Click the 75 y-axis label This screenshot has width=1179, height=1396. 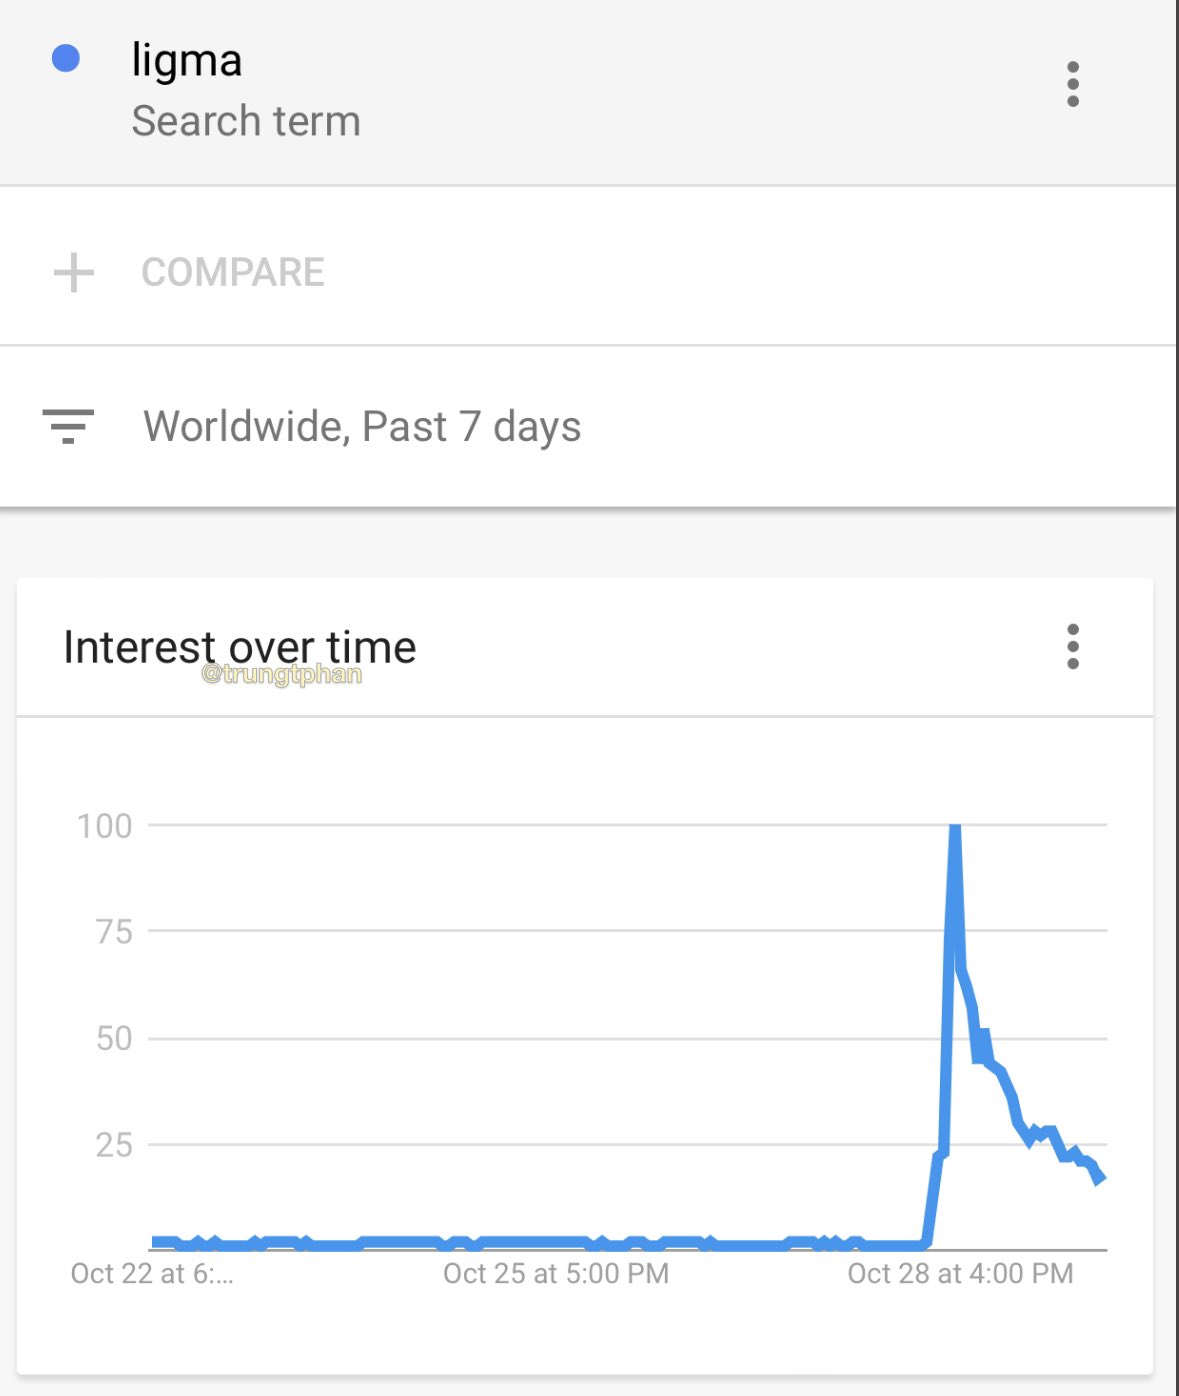click(114, 932)
